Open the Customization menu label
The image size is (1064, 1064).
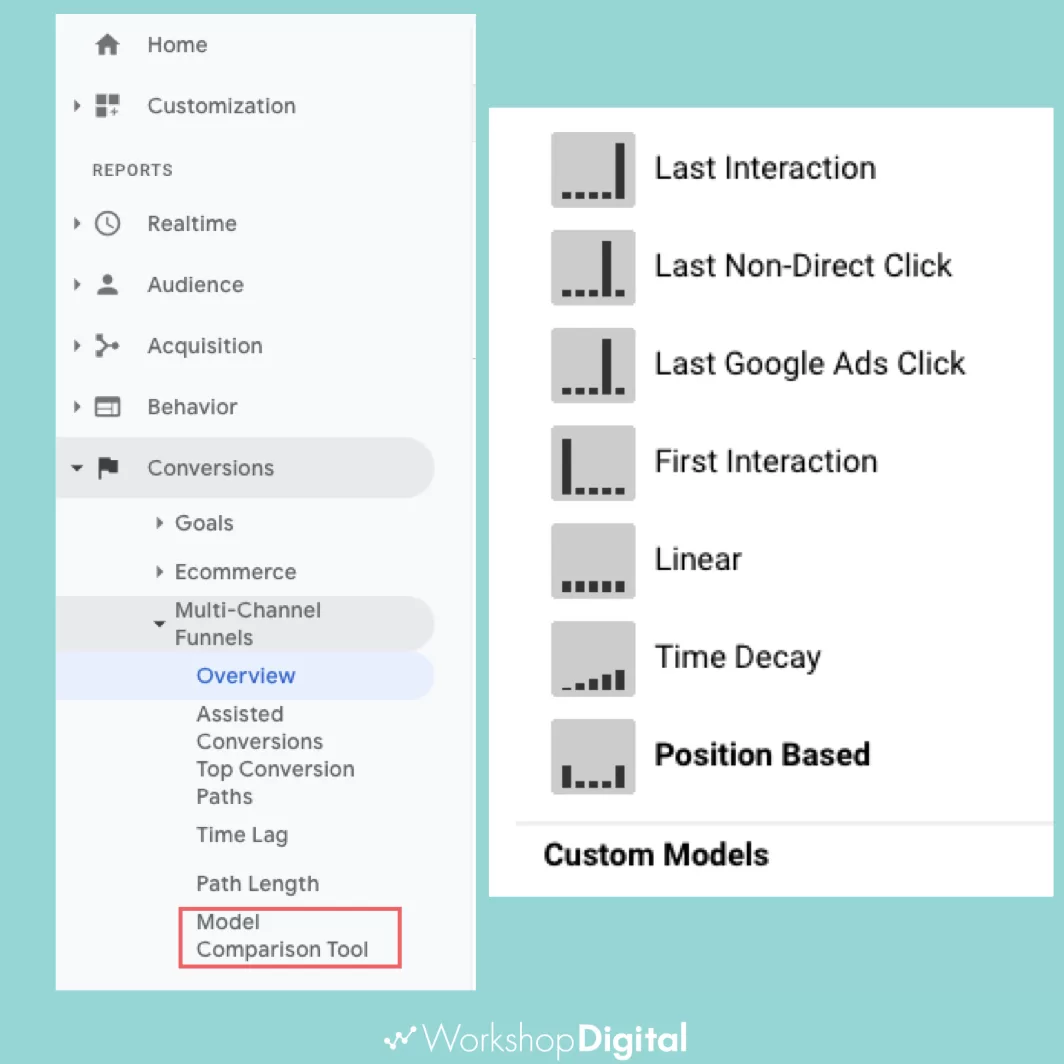click(222, 106)
